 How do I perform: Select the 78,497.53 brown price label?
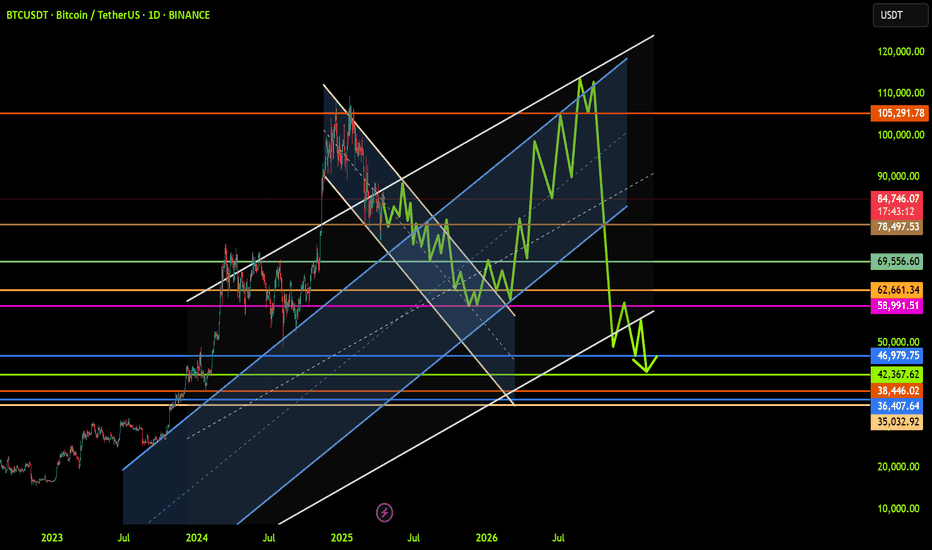[x=897, y=227]
